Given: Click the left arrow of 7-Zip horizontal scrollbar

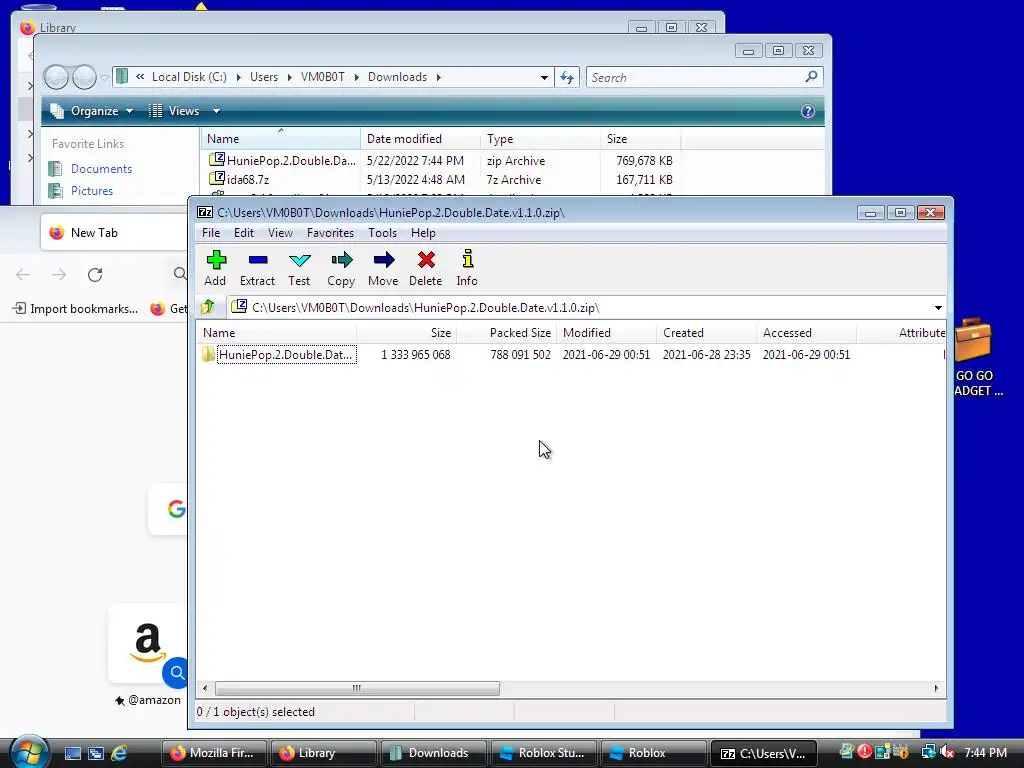Looking at the screenshot, I should (205, 688).
